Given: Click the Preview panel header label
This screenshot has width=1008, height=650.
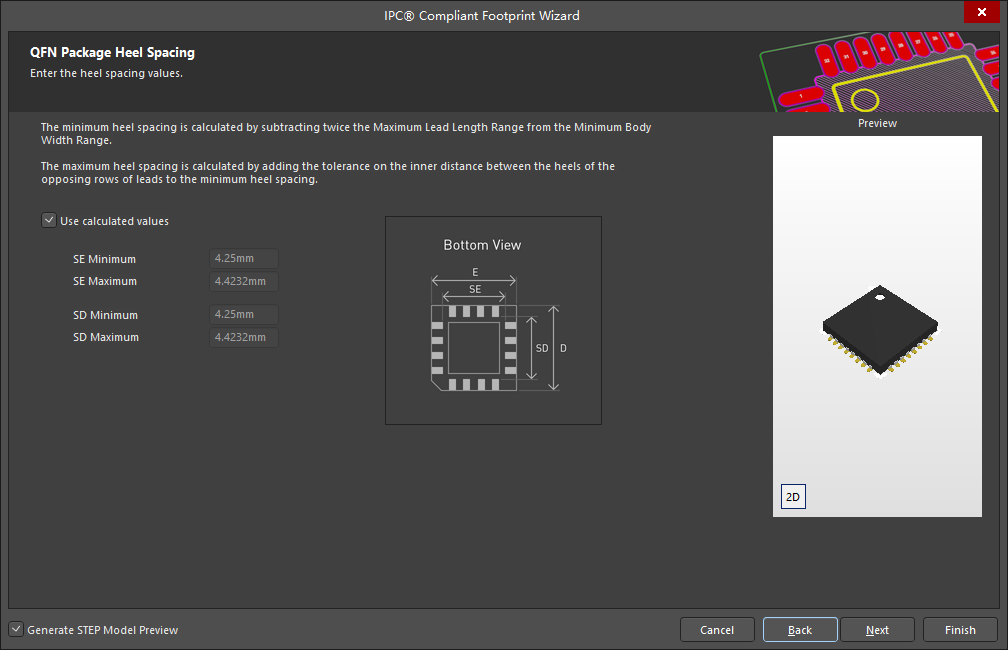Looking at the screenshot, I should (x=877, y=123).
